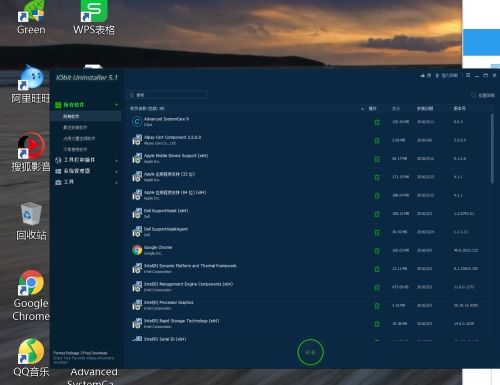Screen dimensions: 500x385
Task: Click trash icon for Google Chrome row
Action: (377, 251)
